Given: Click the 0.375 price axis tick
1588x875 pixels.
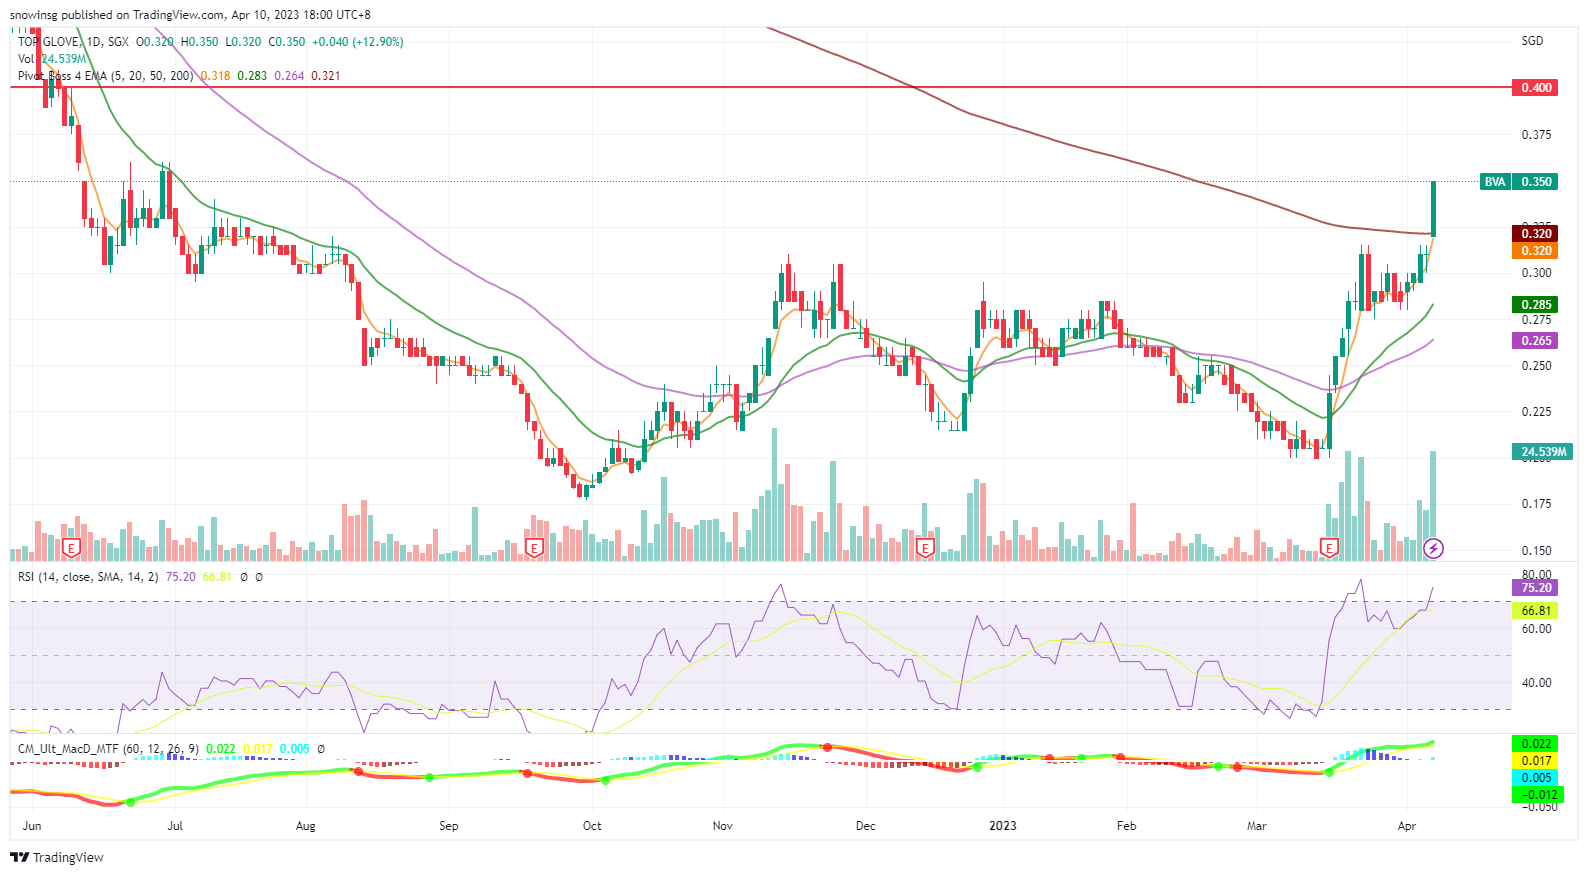Looking at the screenshot, I should pos(1536,135).
